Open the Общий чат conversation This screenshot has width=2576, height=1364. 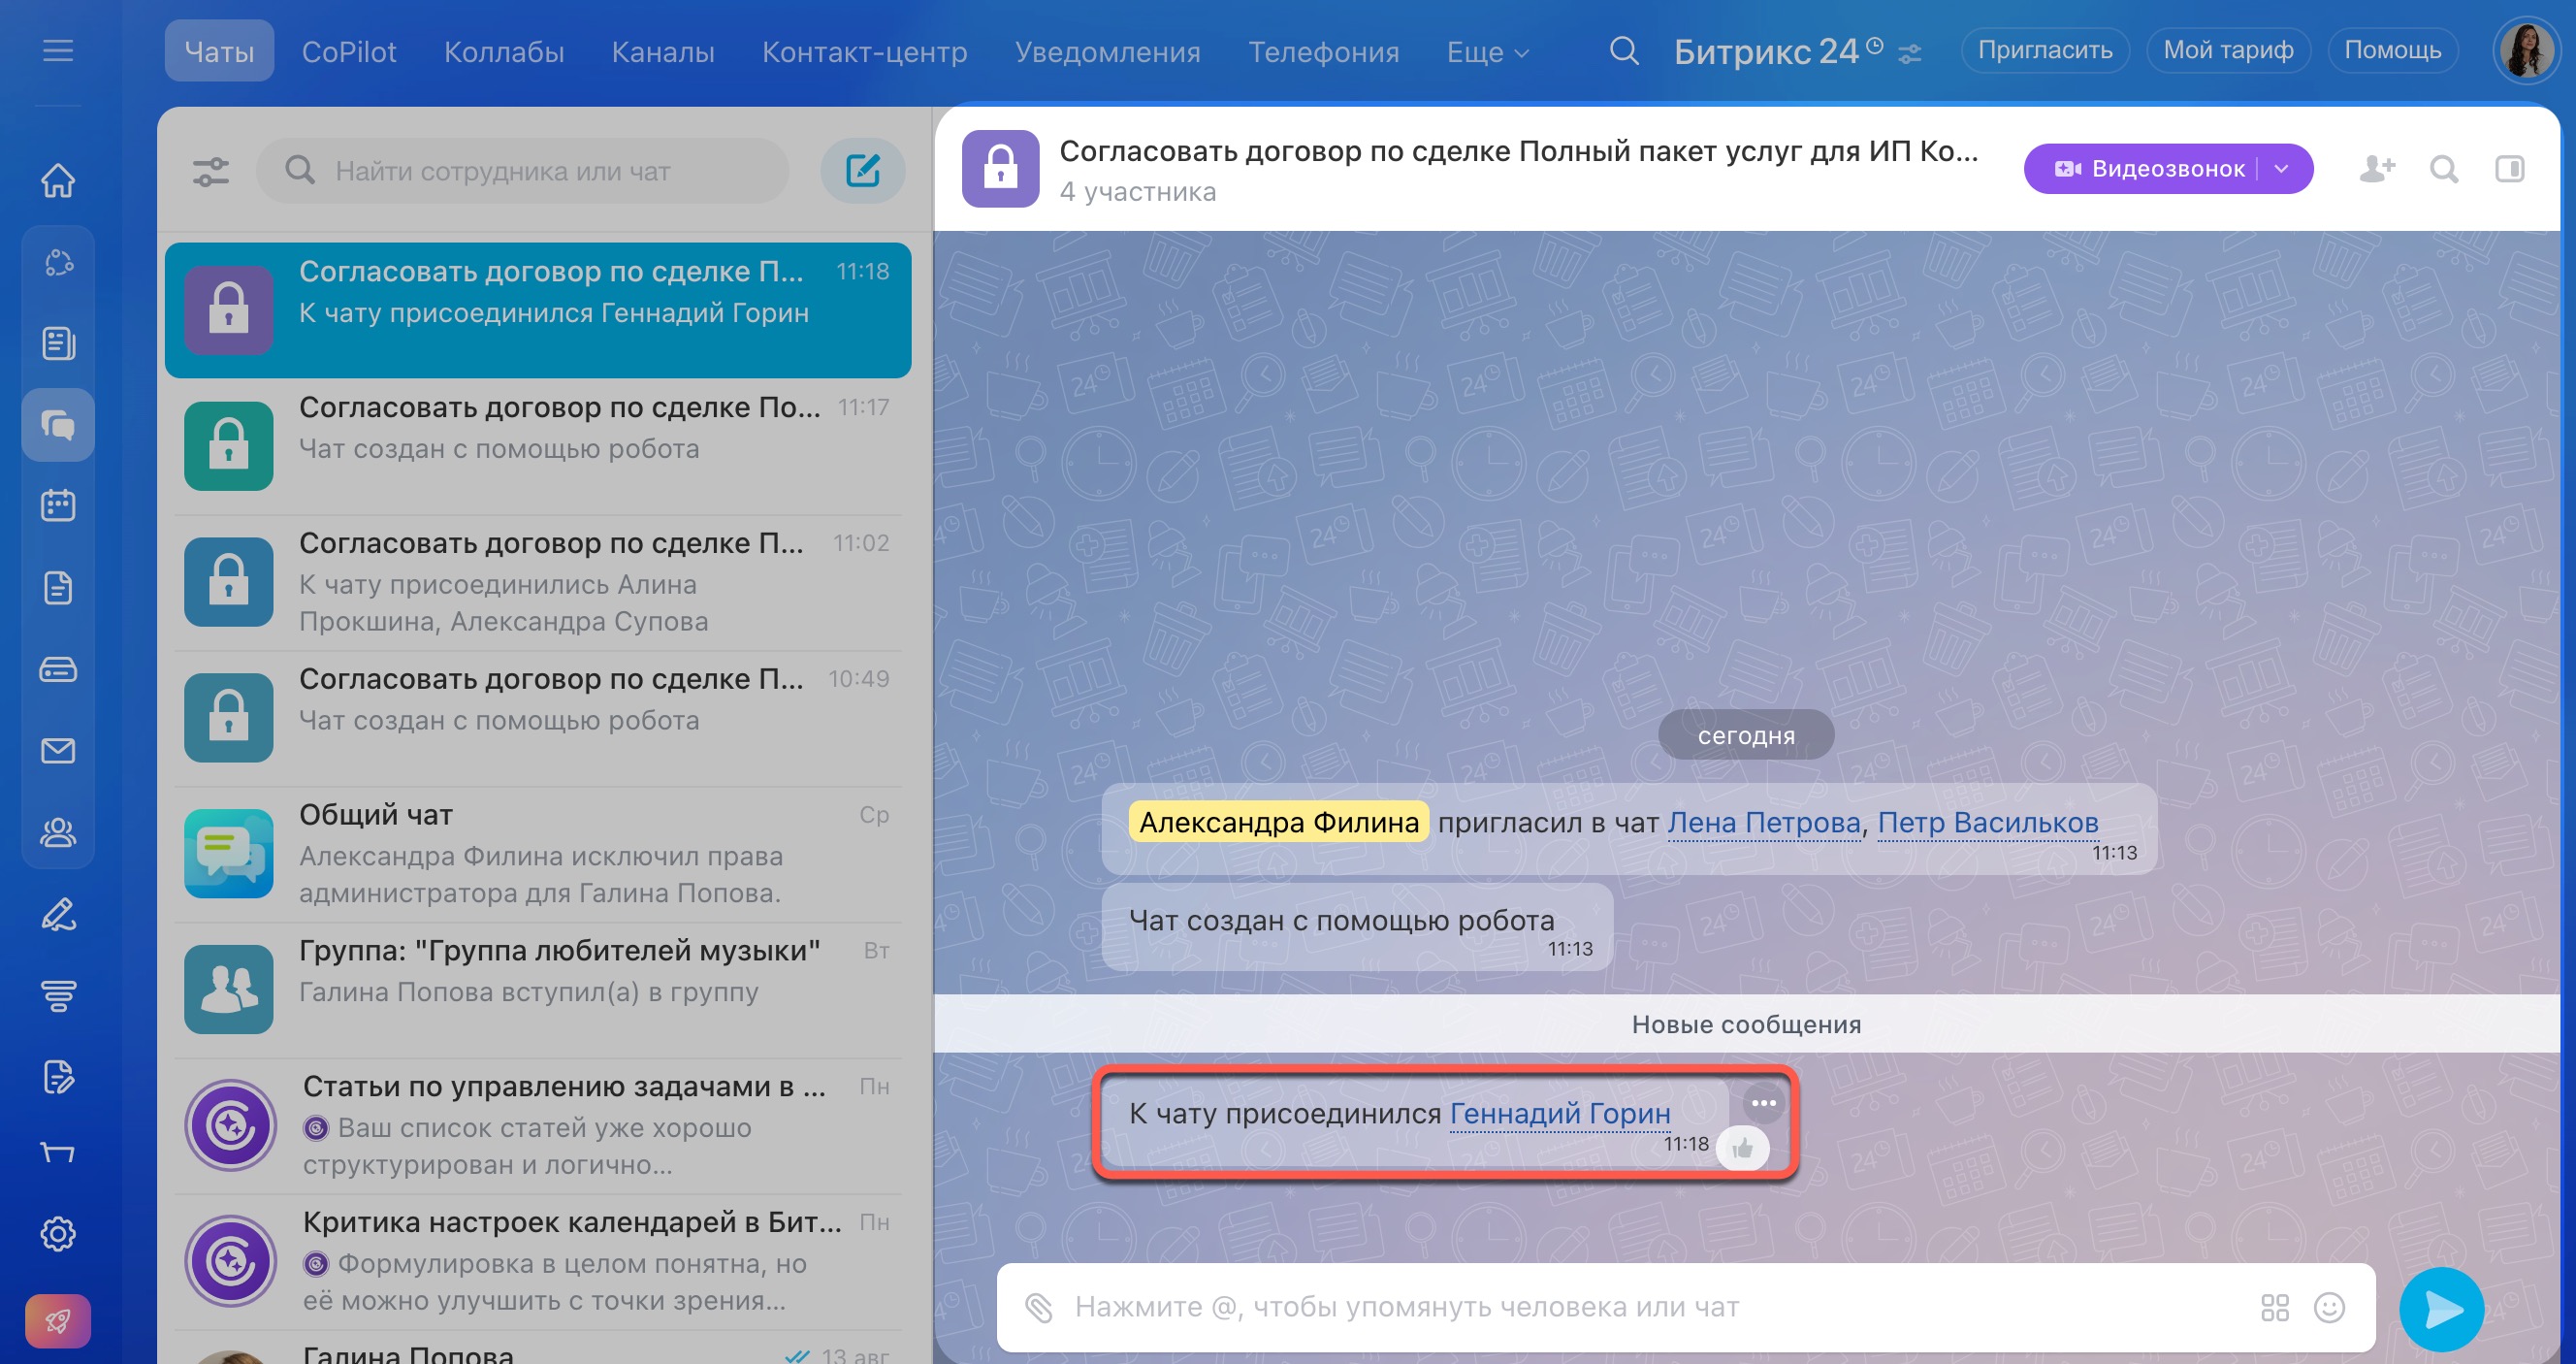point(538,854)
